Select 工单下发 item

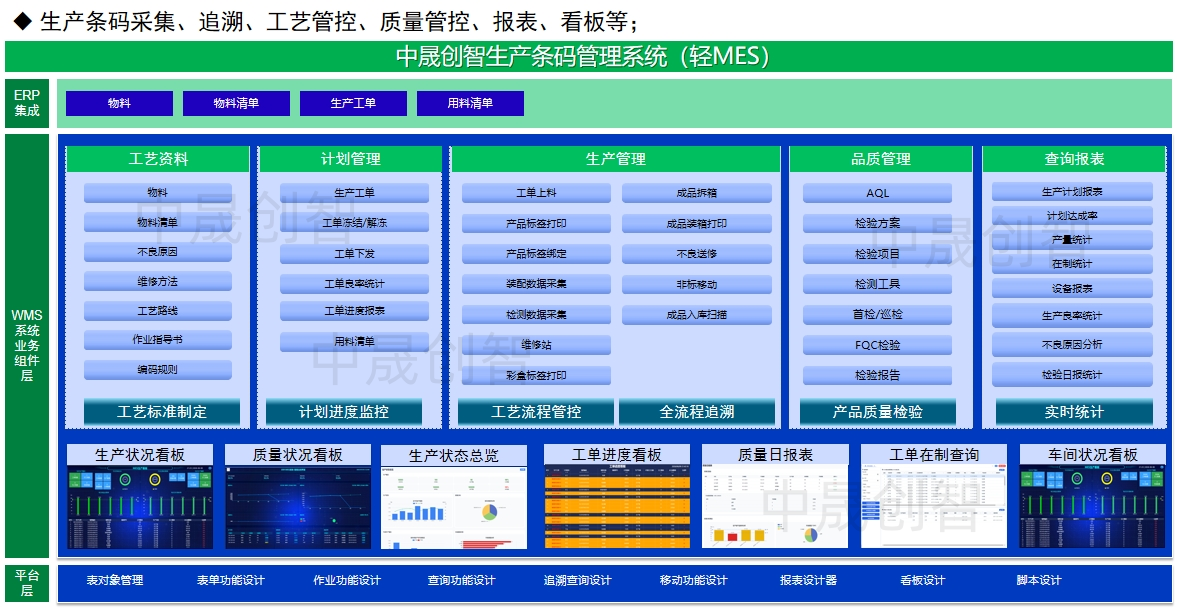pos(354,254)
